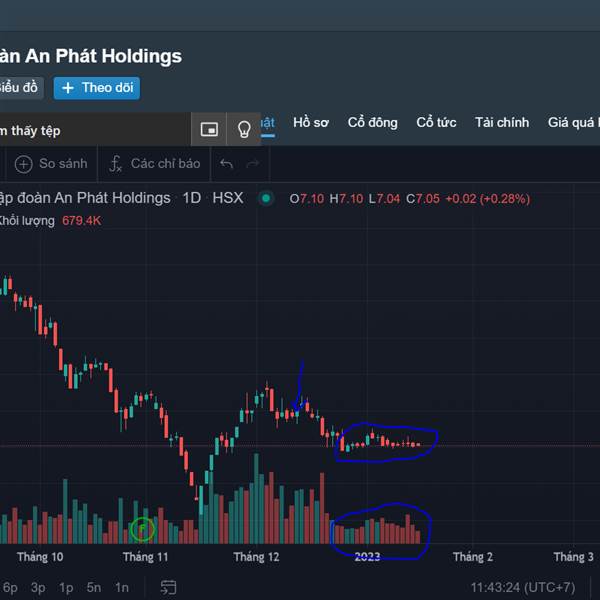600x600 pixels.
Task: Click the Tháng 11 axis label
Action: click(145, 557)
